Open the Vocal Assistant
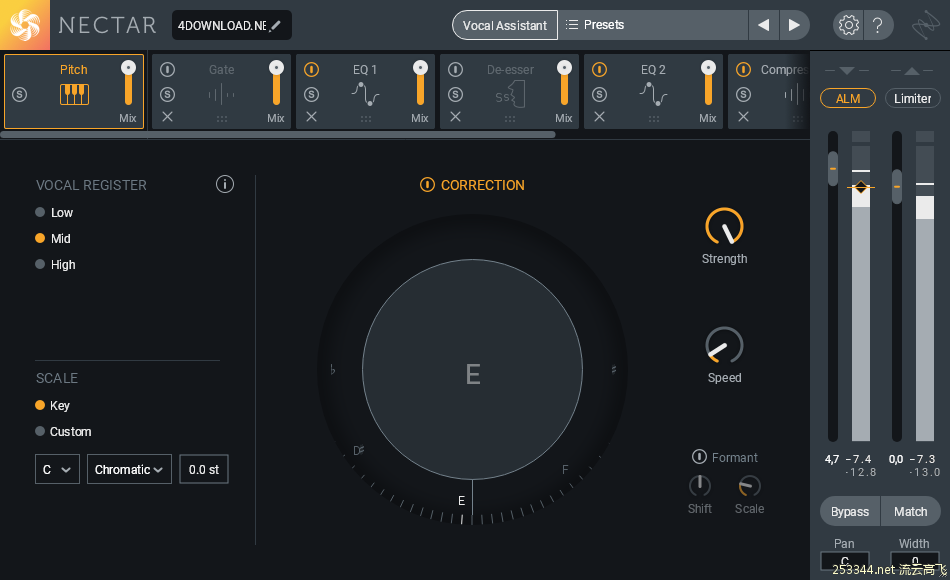Screen dimensions: 950x580 point(505,25)
